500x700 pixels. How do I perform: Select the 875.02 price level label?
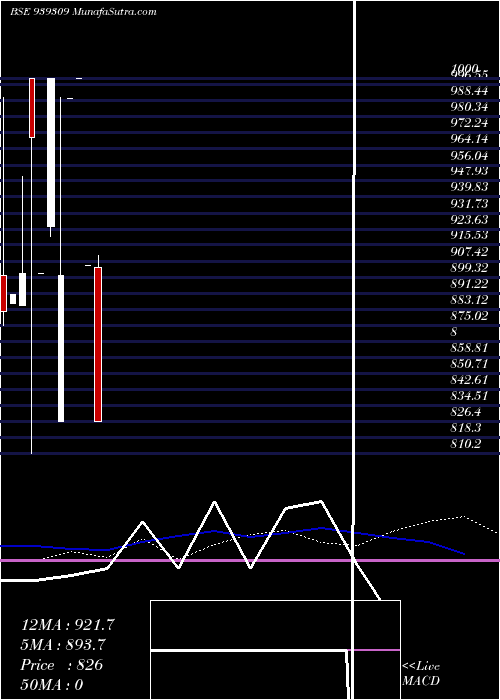[469, 316]
